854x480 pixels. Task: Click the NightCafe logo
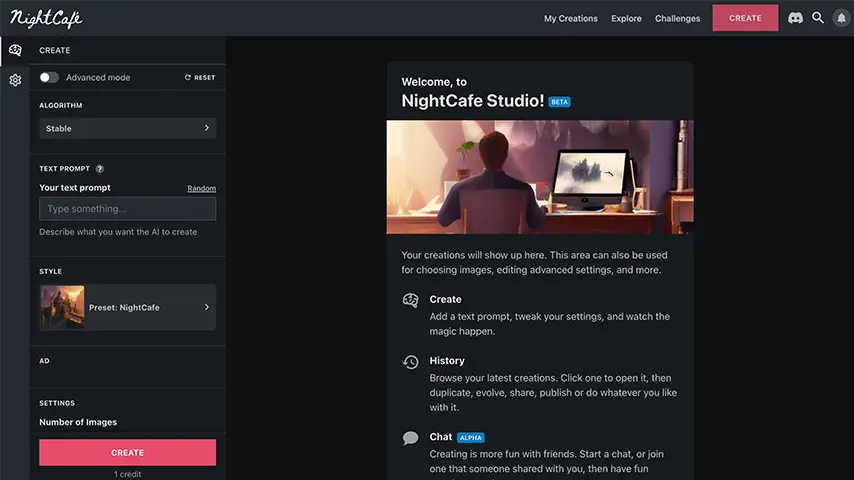[45, 18]
